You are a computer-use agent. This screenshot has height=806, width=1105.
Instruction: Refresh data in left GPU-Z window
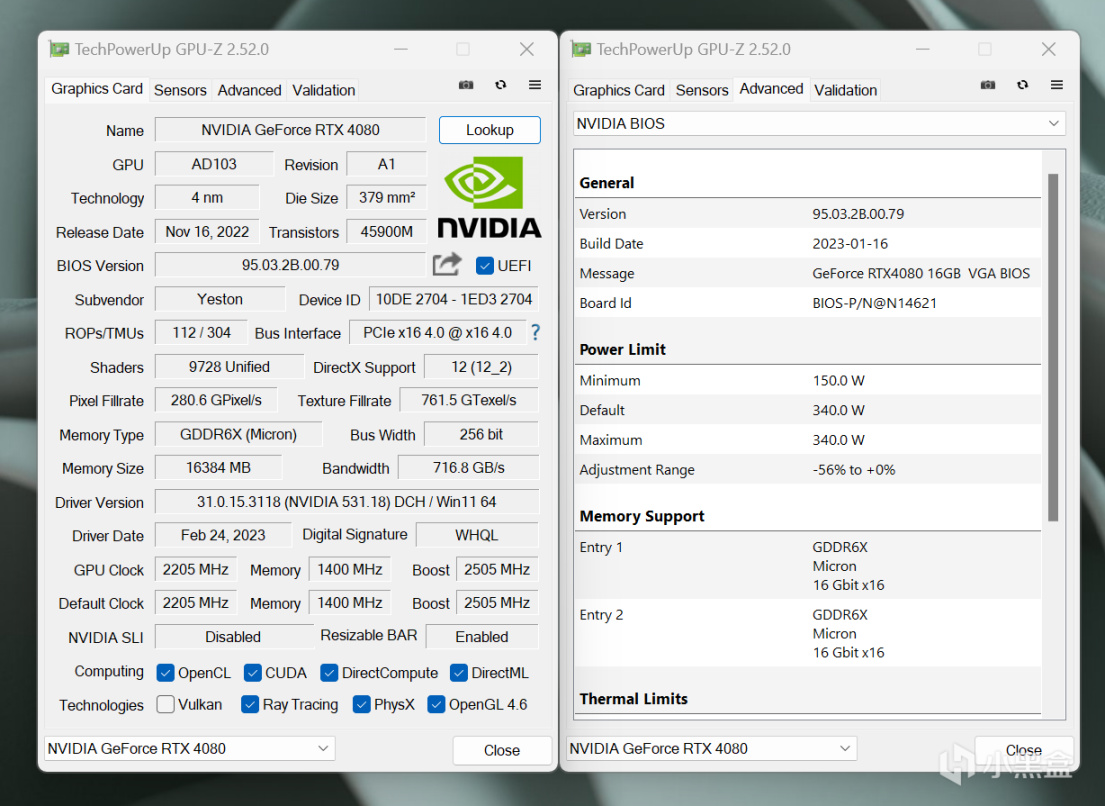click(x=500, y=85)
